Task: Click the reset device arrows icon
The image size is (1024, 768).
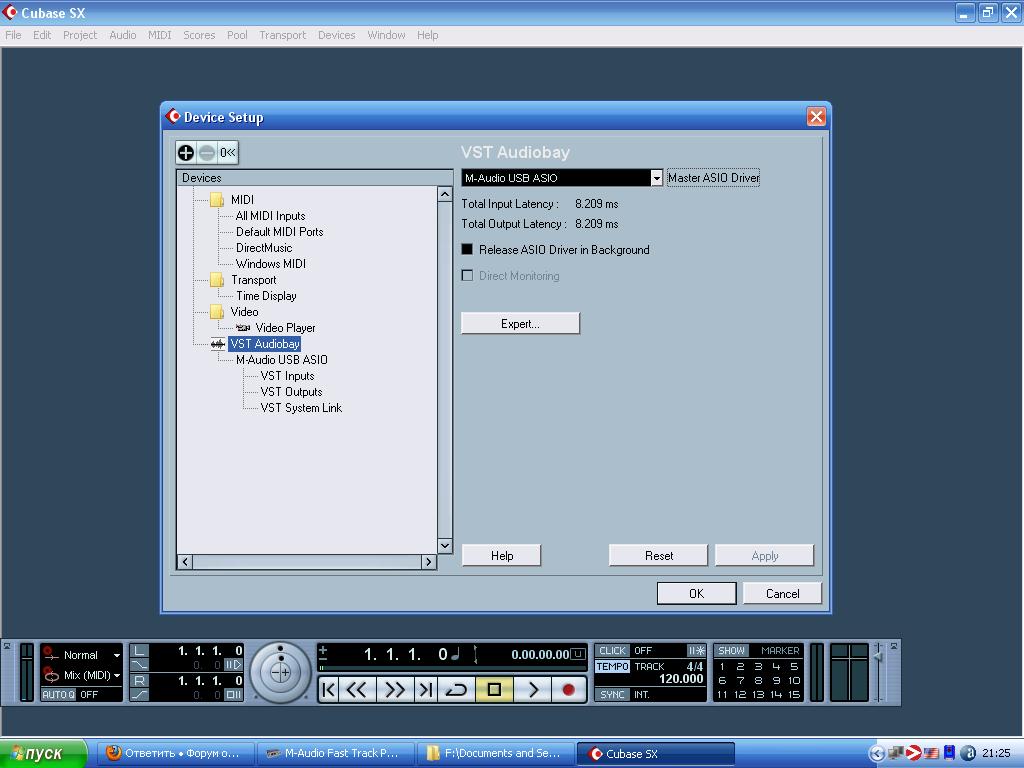Action: click(x=228, y=153)
